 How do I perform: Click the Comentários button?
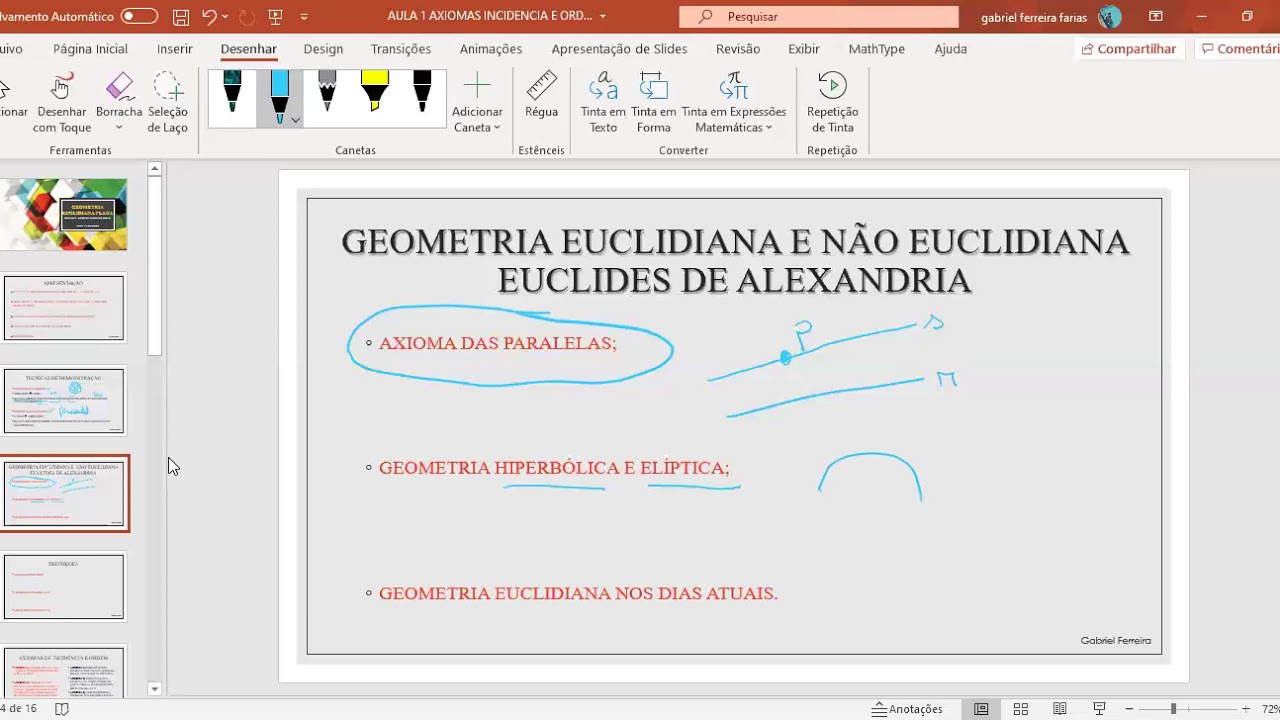[x=1239, y=49]
